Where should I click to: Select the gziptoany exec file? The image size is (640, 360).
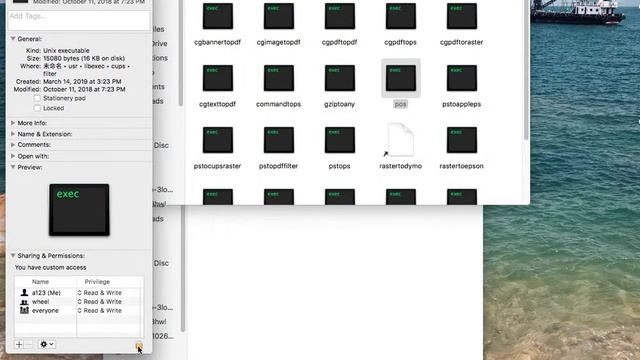340,78
